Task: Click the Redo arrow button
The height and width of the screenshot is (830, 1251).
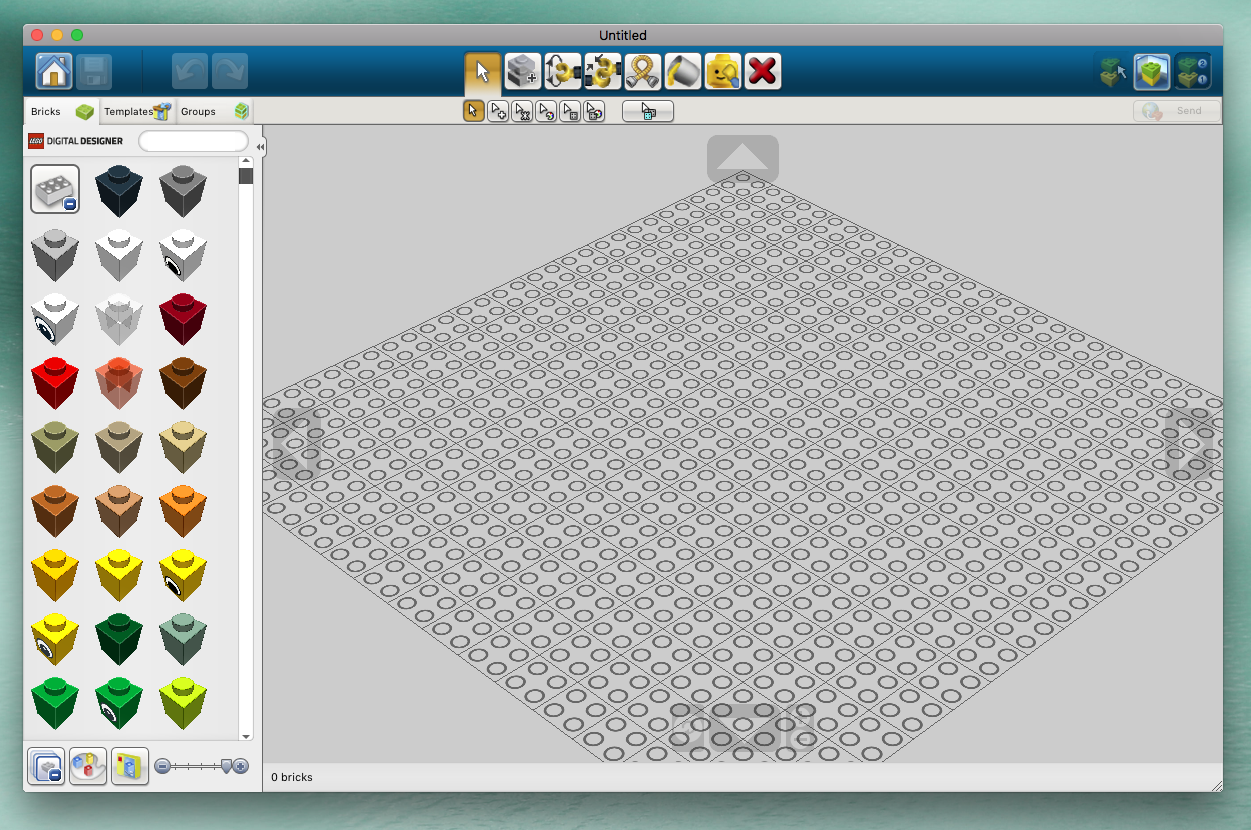Action: coord(229,72)
